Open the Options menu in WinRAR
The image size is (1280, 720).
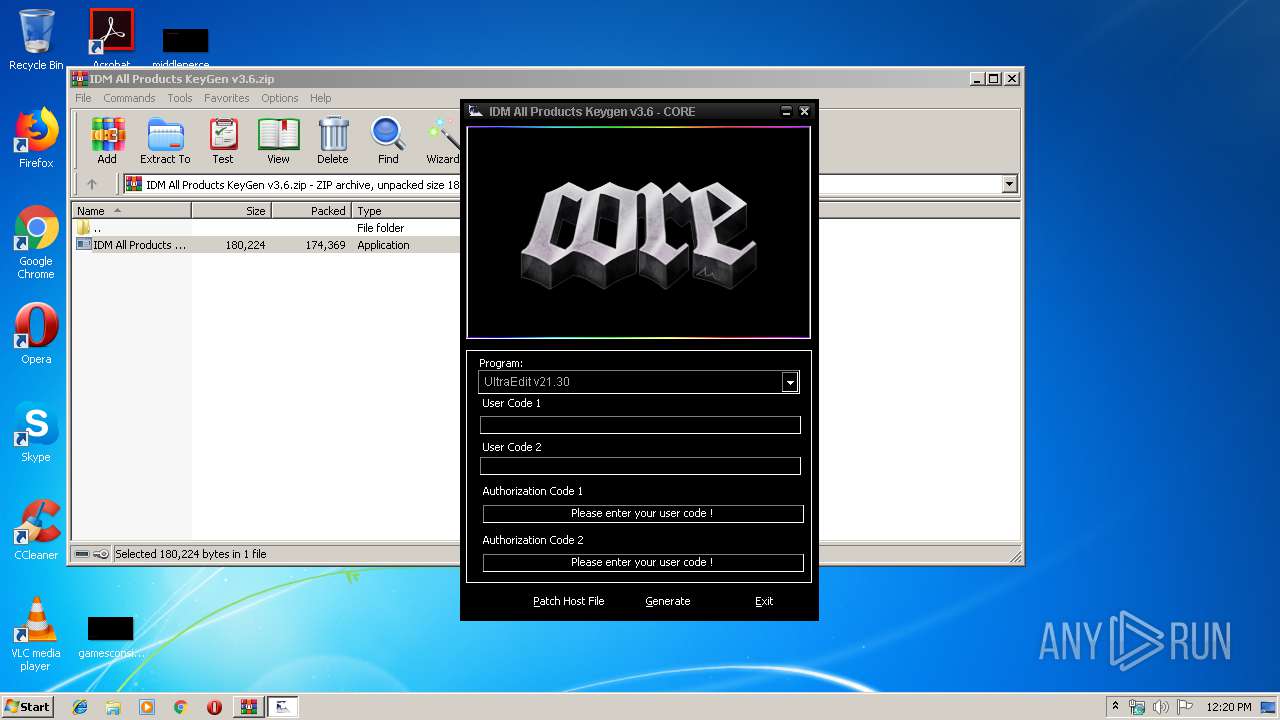(280, 98)
